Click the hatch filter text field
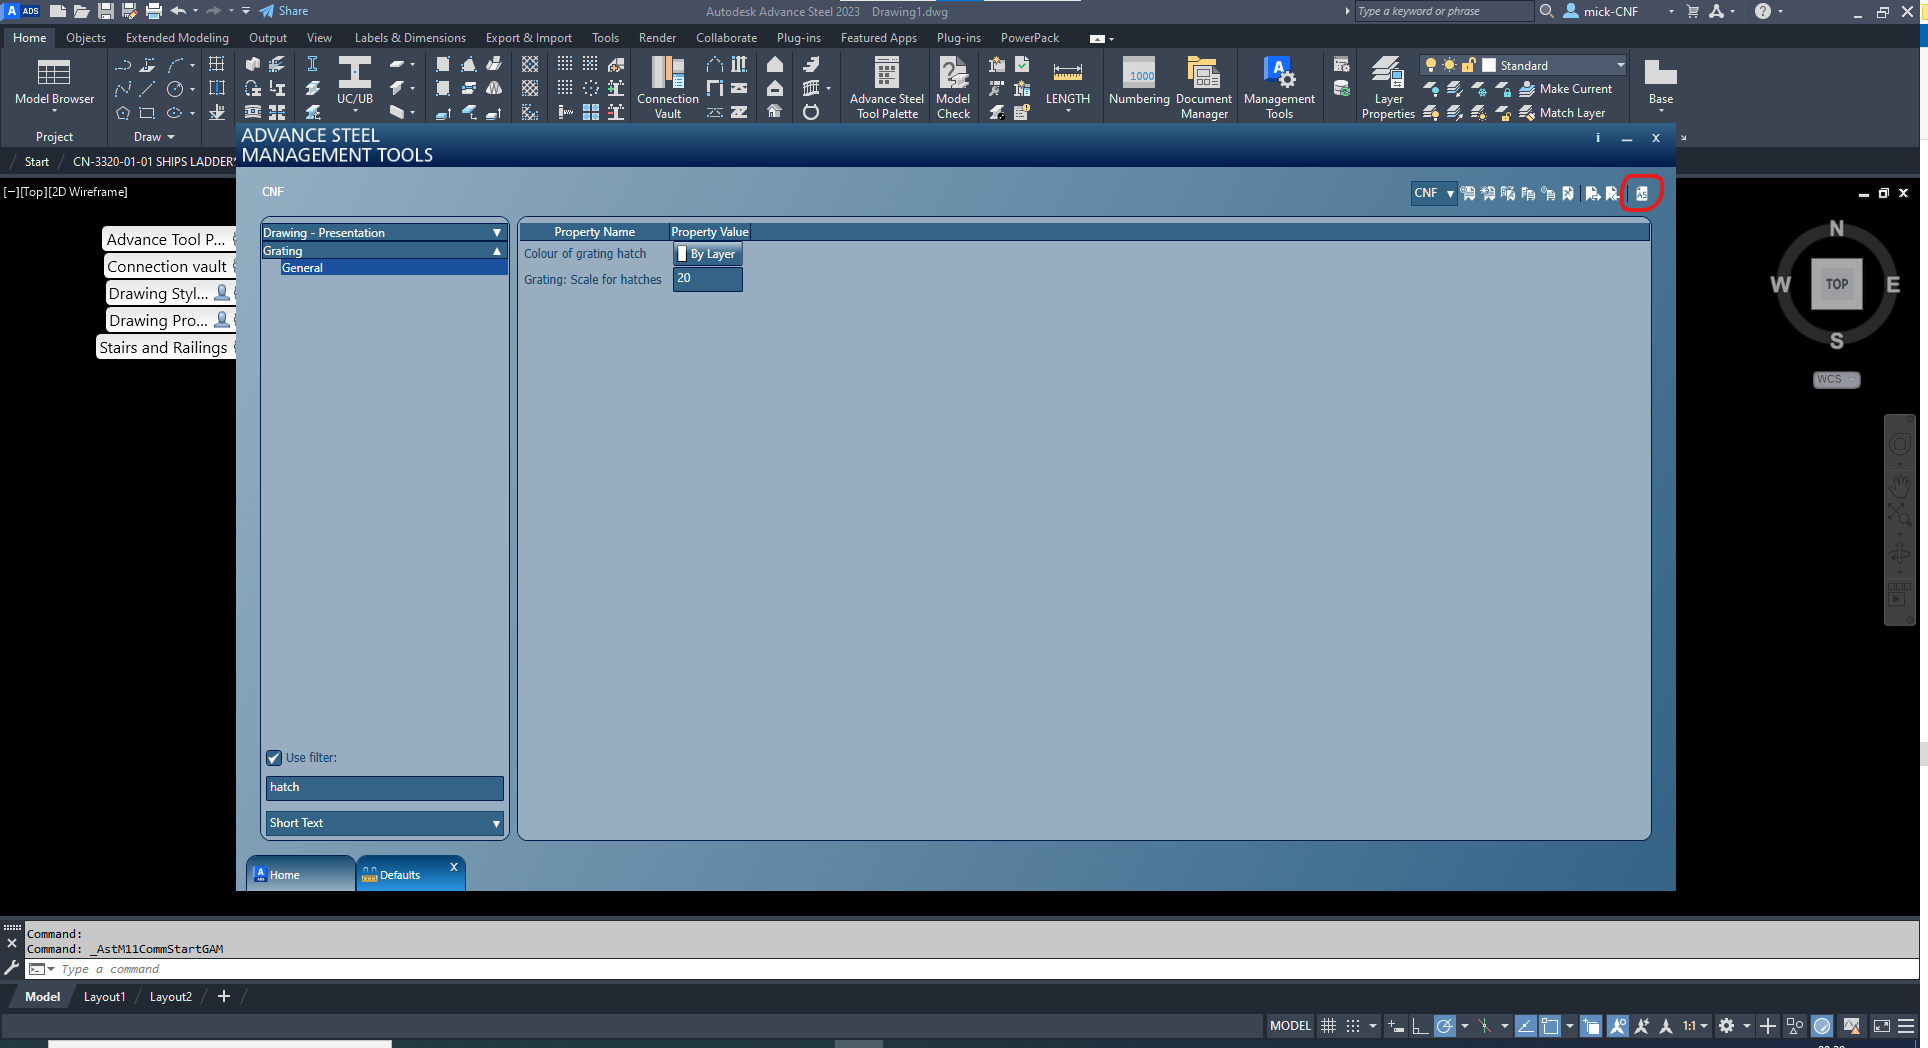The height and width of the screenshot is (1048, 1928). (384, 788)
